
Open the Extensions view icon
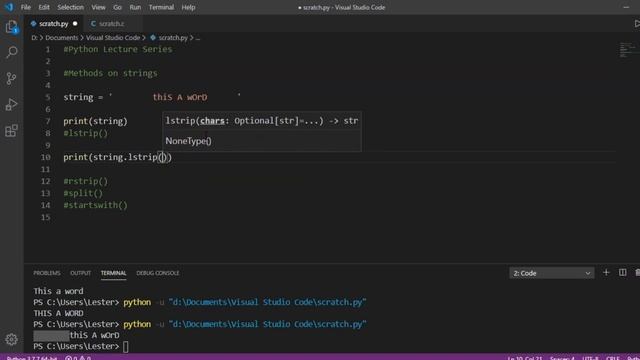[11, 131]
